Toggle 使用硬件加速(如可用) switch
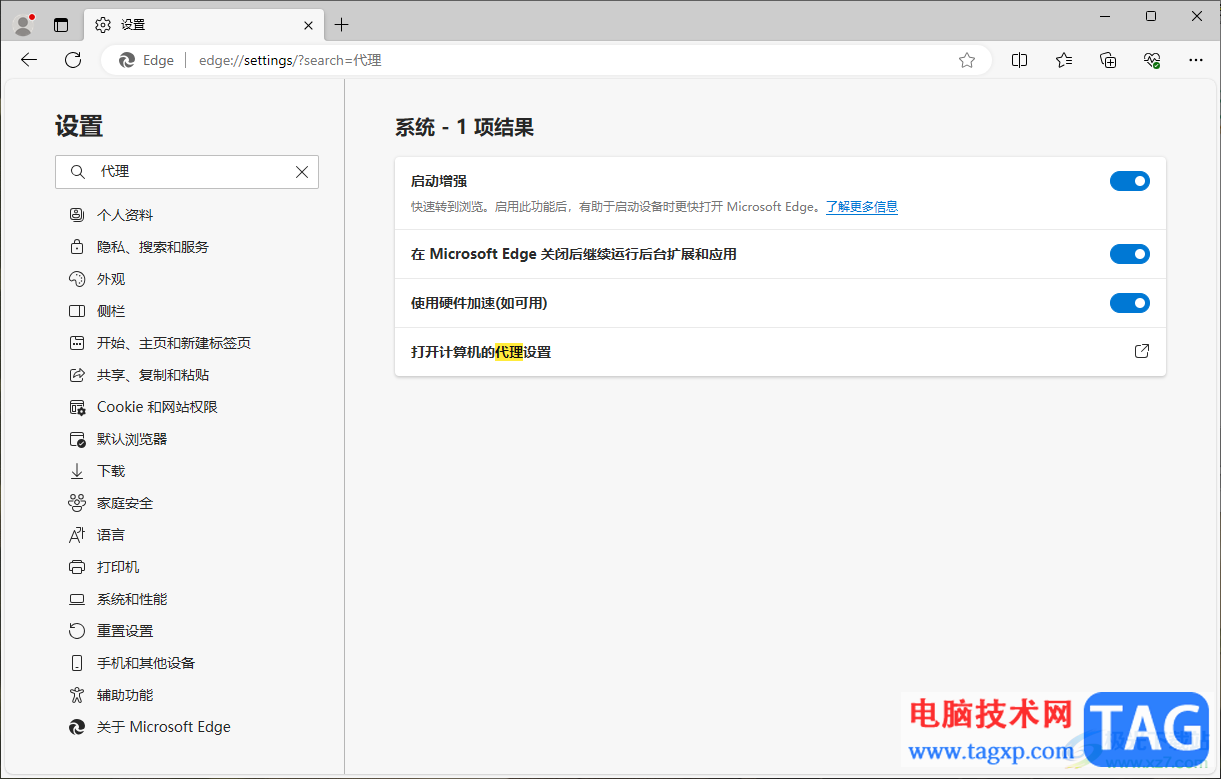The height and width of the screenshot is (779, 1221). [1130, 303]
